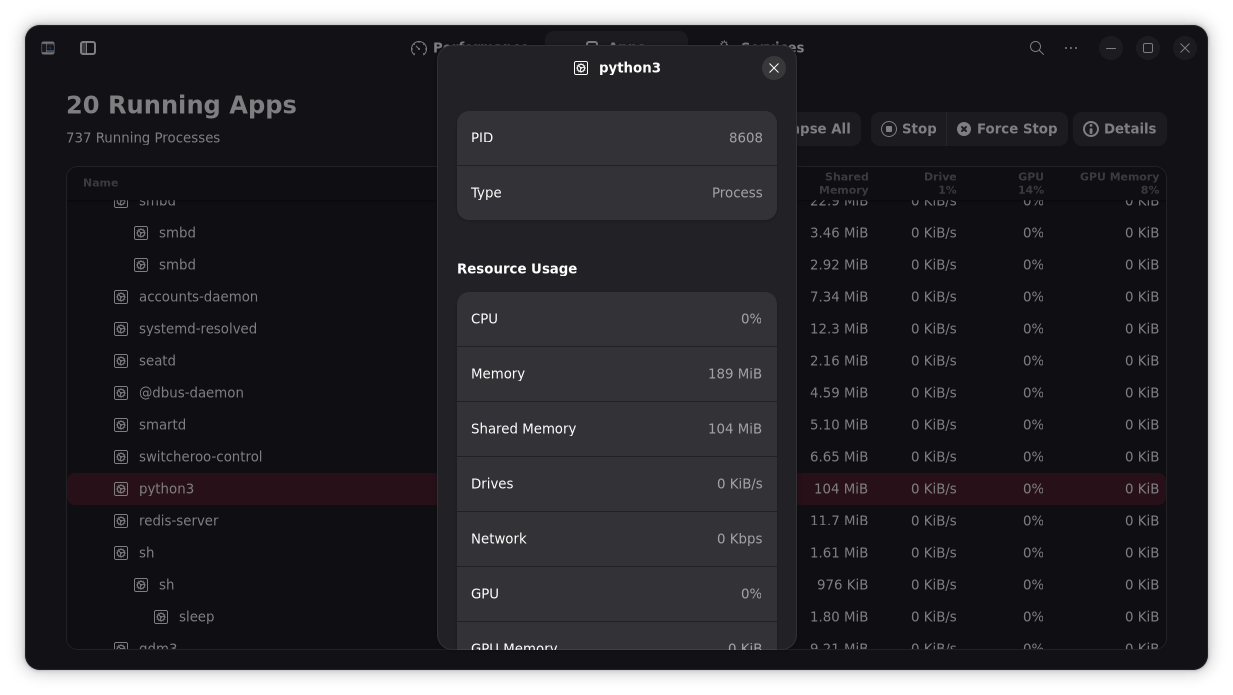This screenshot has width=1233, height=695.
Task: Click the python3 icon in the dialog title
Action: coord(581,68)
